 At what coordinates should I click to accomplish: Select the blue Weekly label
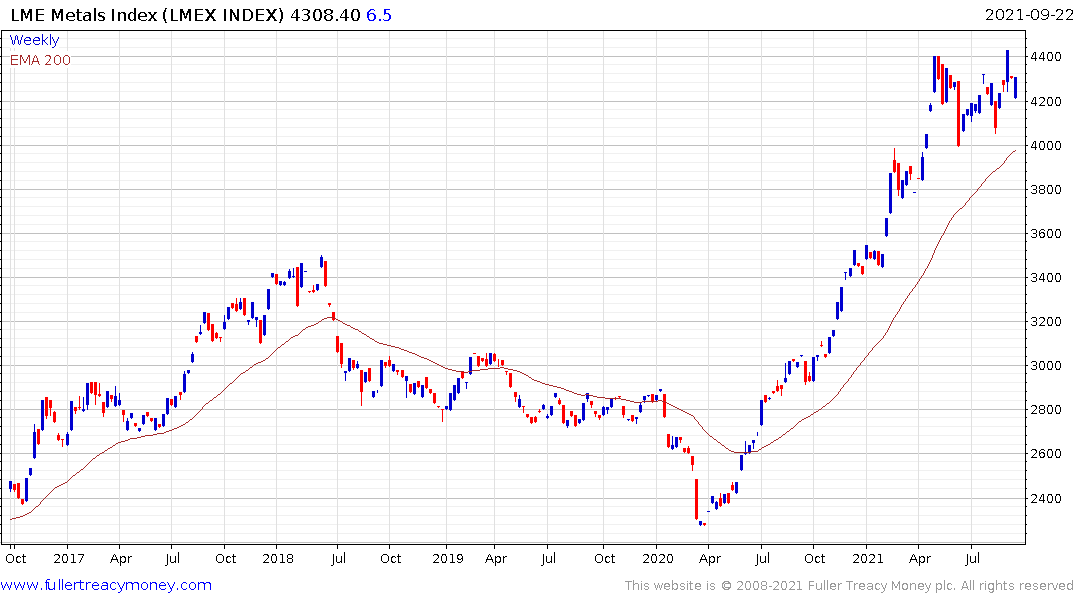pos(34,40)
